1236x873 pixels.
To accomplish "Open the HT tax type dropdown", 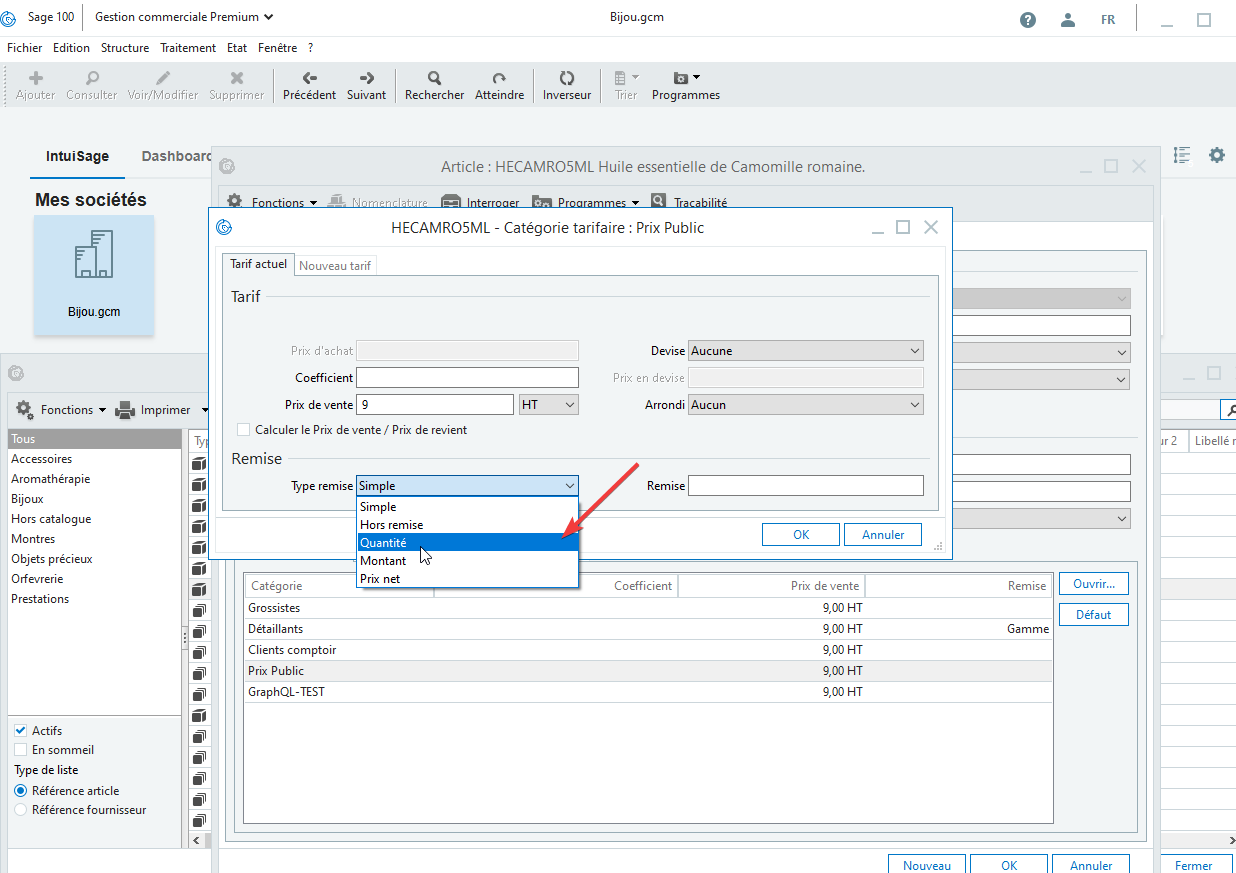I will (549, 404).
